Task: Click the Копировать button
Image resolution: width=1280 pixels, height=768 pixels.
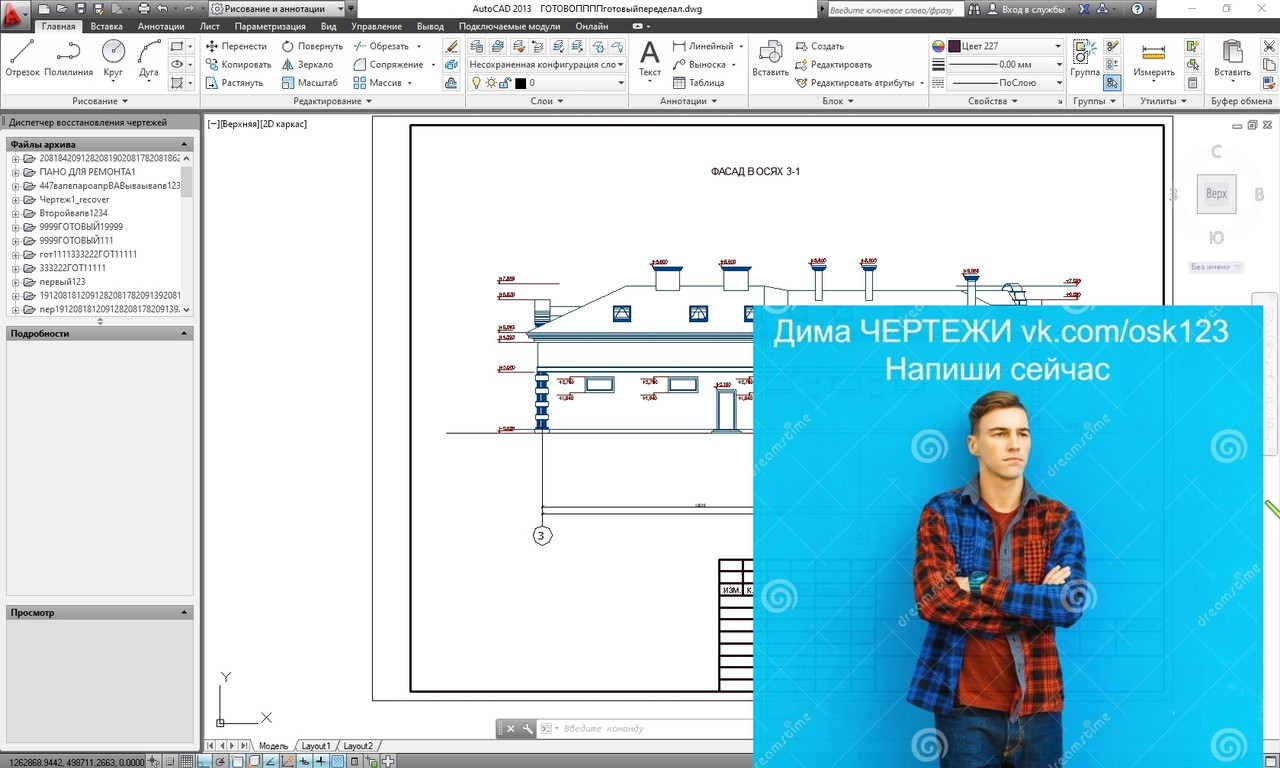Action: [x=238, y=64]
